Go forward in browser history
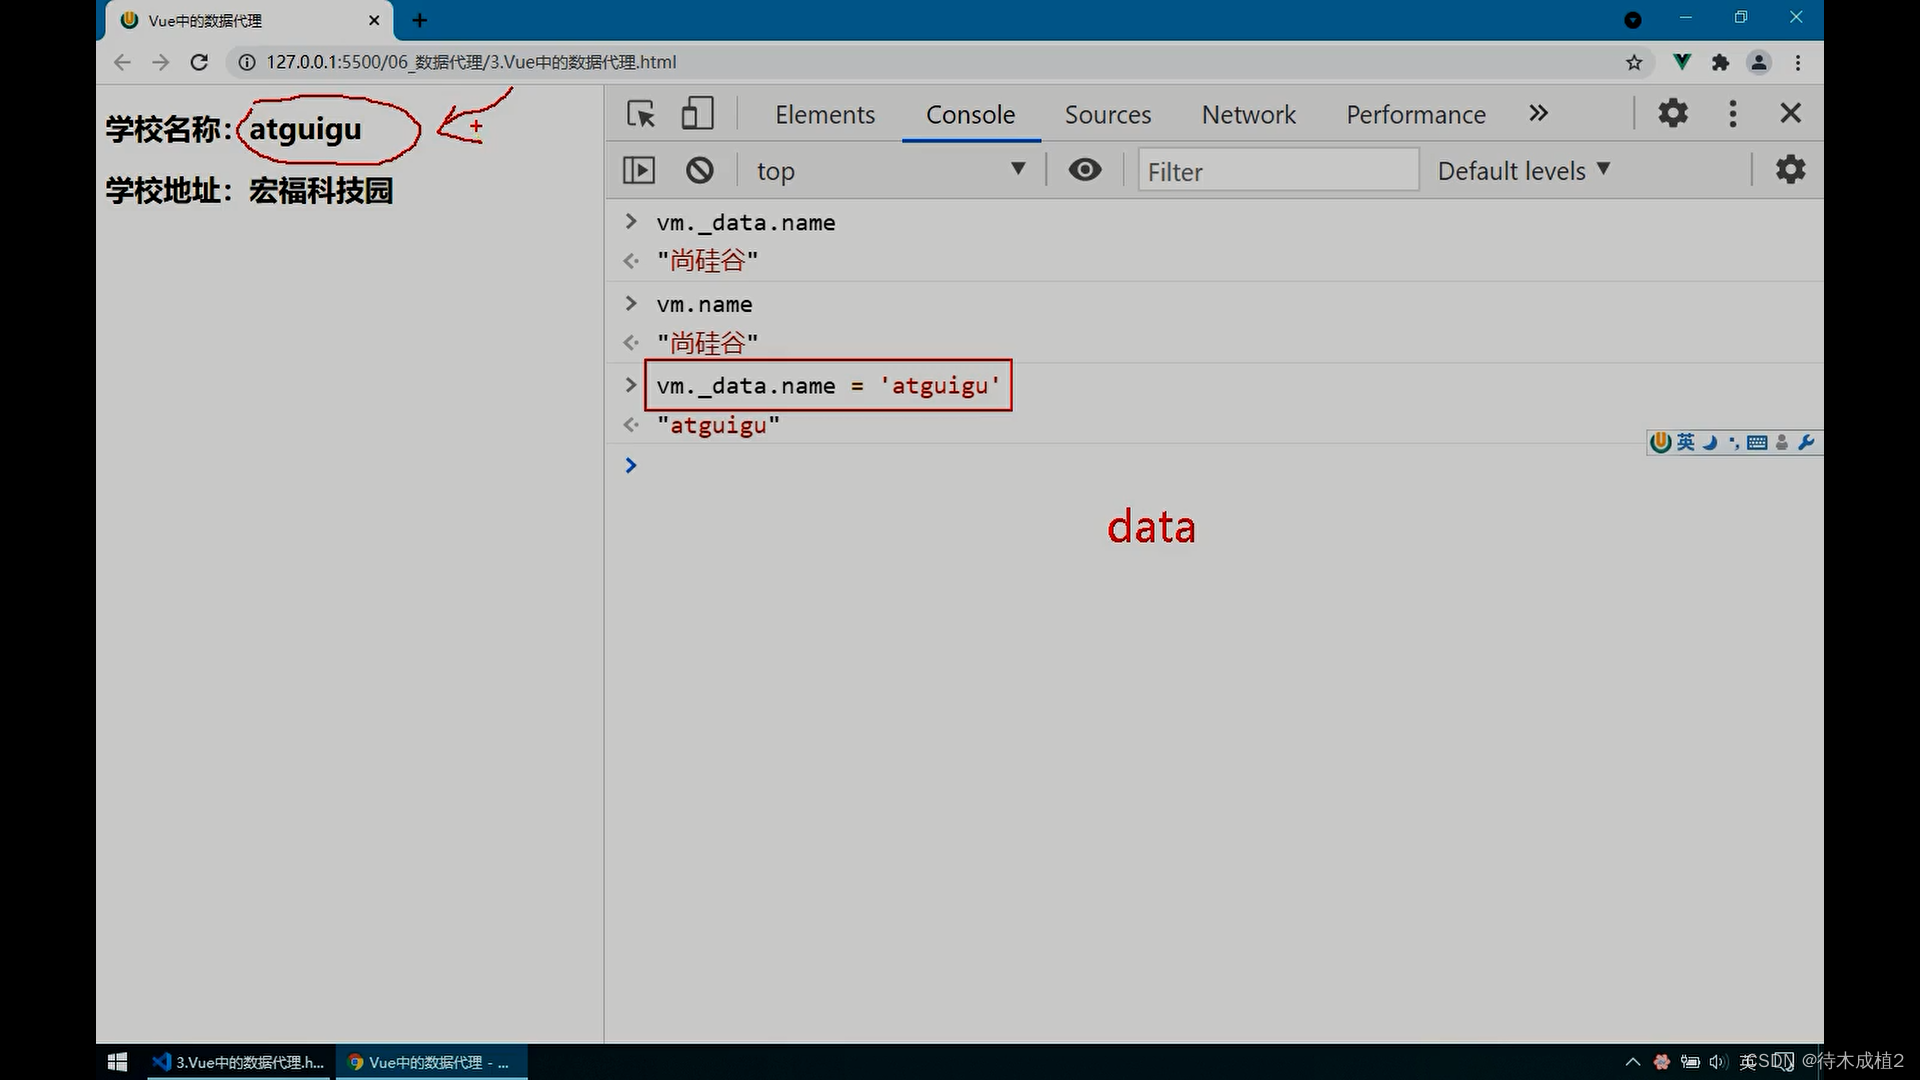The height and width of the screenshot is (1080, 1920). pos(160,62)
